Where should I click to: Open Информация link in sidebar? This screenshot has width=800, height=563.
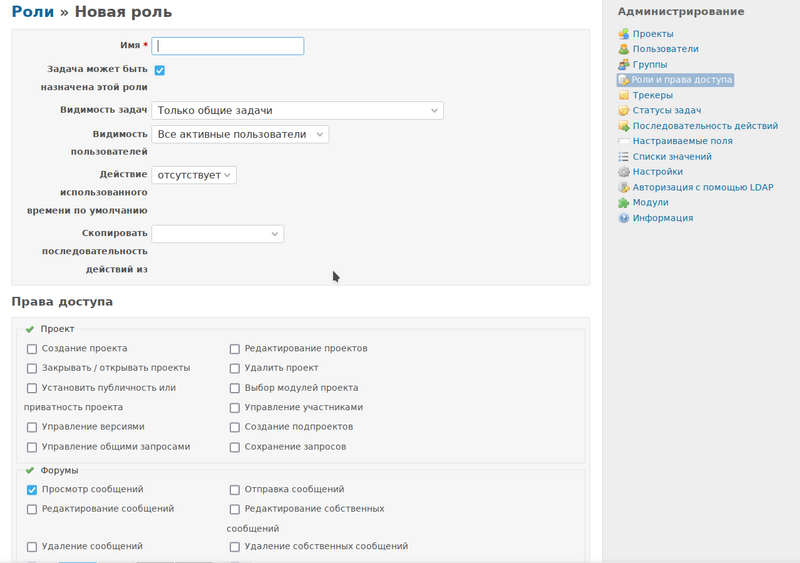pos(663,218)
